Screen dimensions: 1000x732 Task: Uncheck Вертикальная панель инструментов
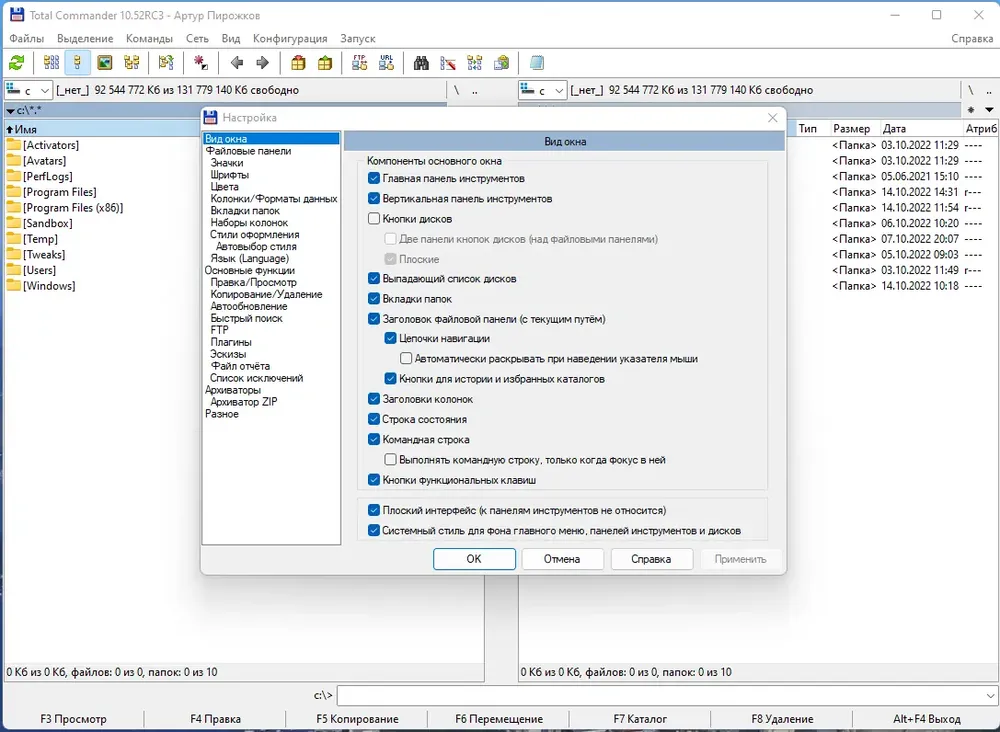374,199
